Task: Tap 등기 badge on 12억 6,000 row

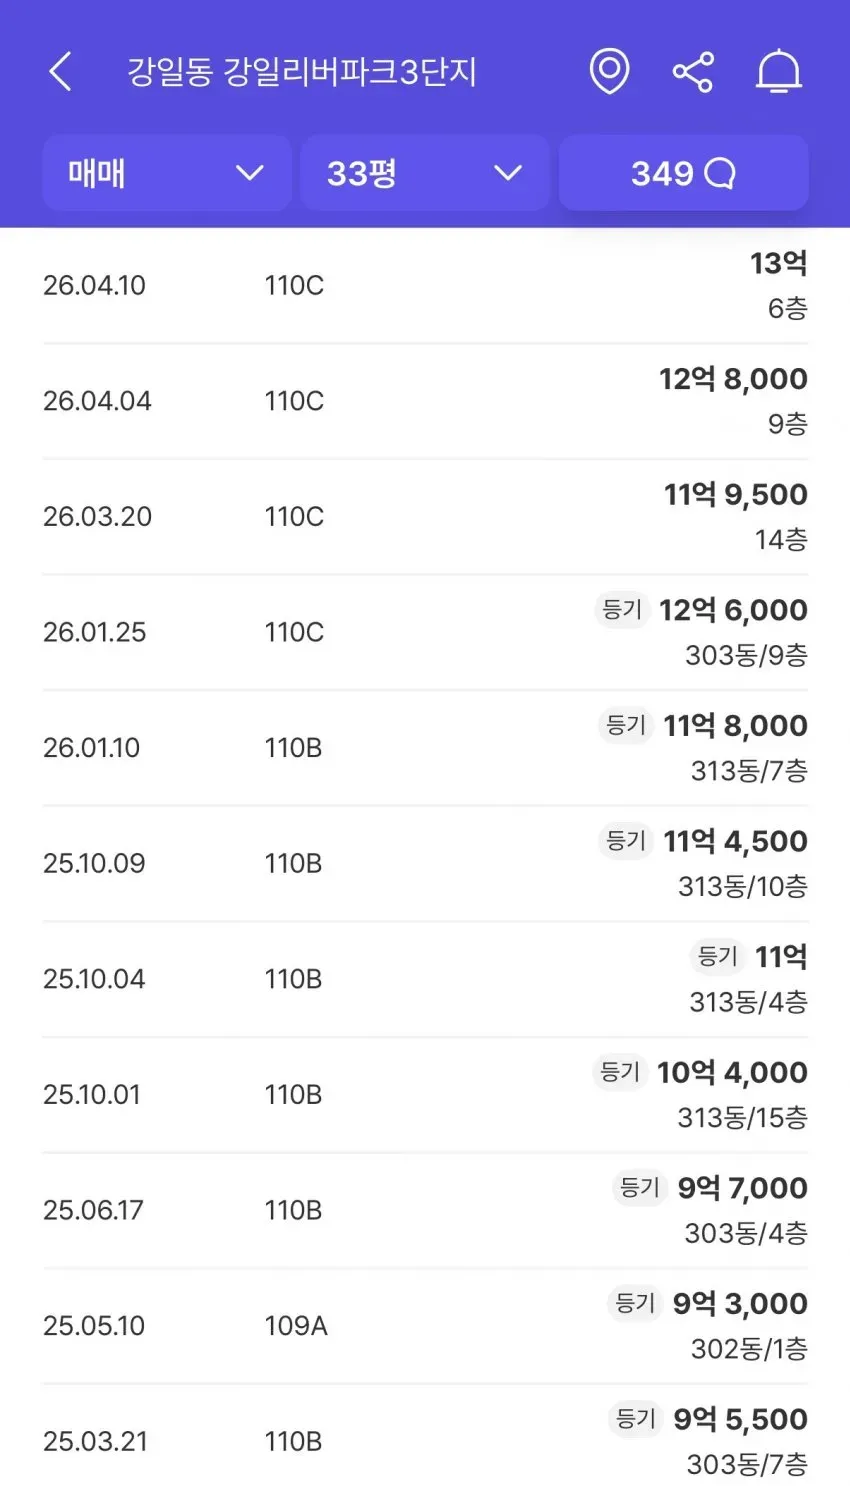Action: point(621,609)
